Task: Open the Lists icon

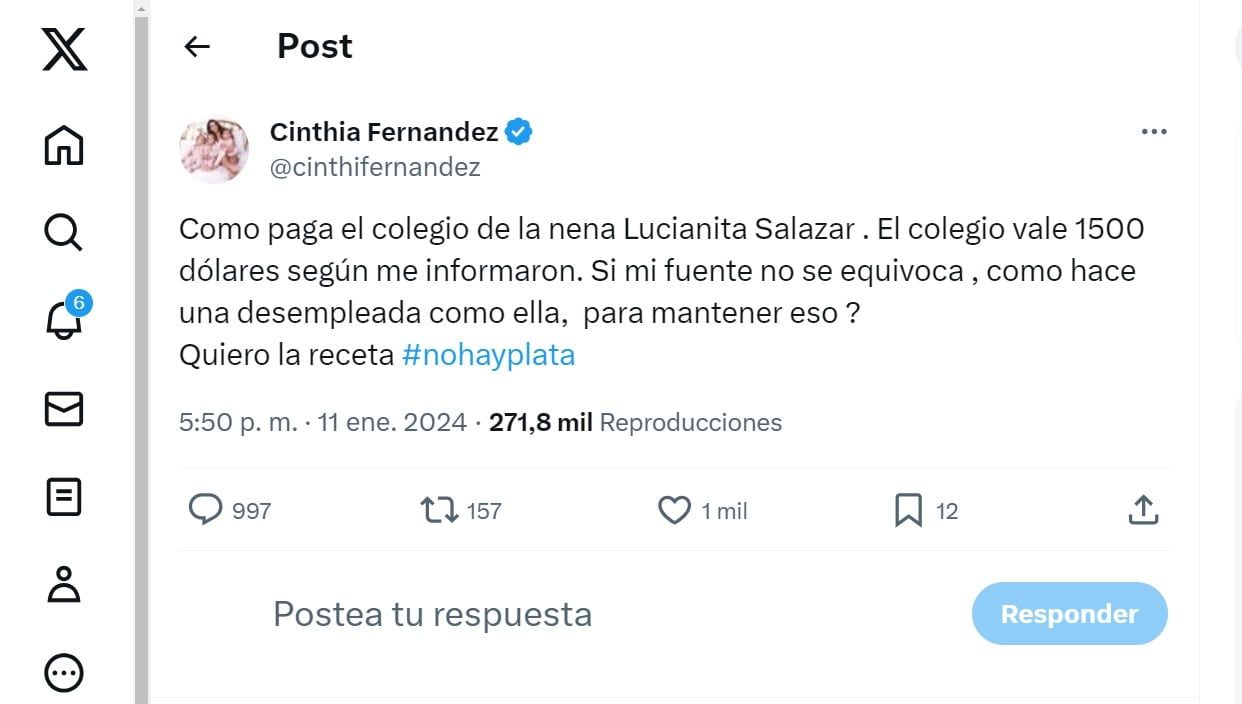Action: 62,497
